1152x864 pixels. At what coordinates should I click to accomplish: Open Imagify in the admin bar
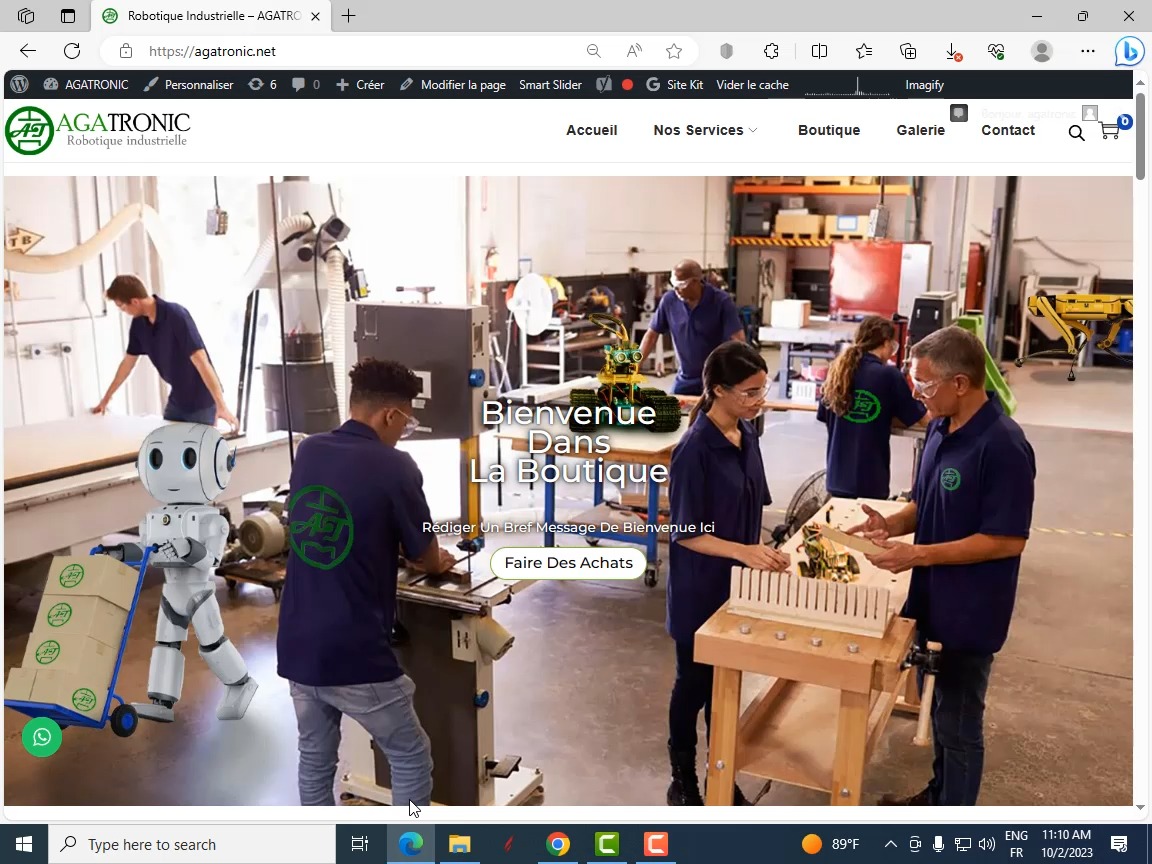(924, 84)
